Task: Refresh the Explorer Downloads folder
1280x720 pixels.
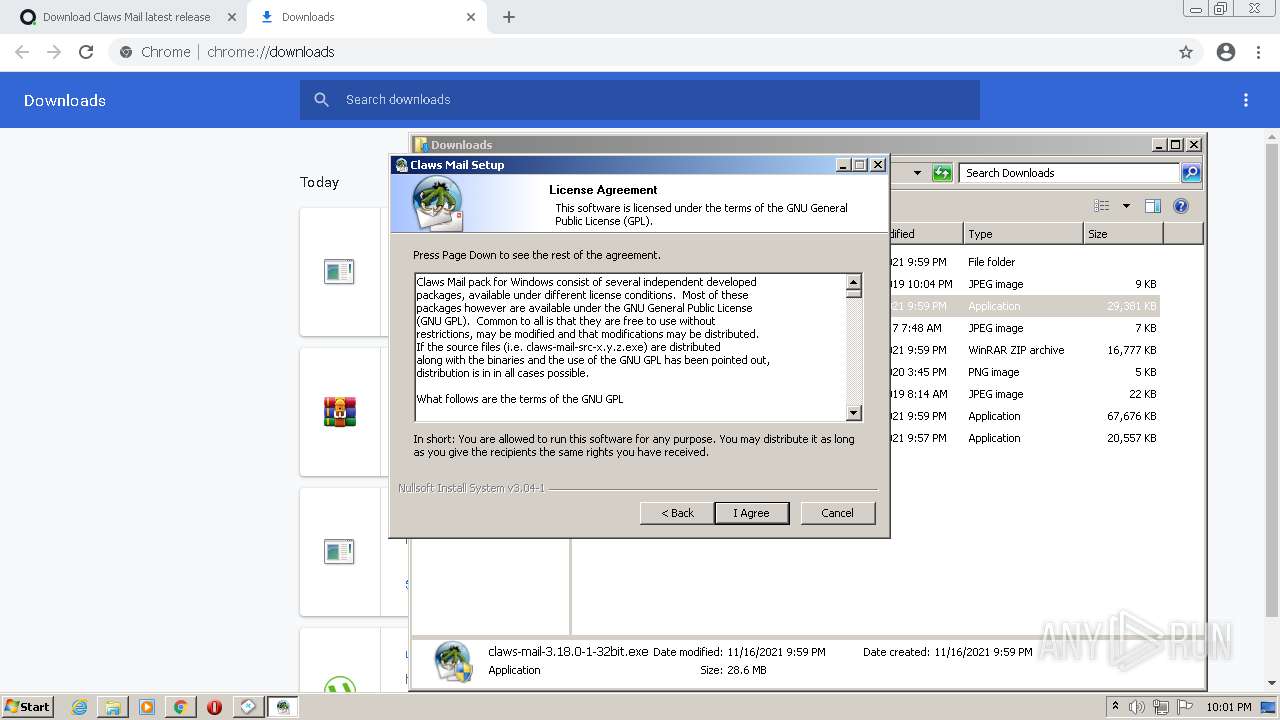Action: point(941,173)
